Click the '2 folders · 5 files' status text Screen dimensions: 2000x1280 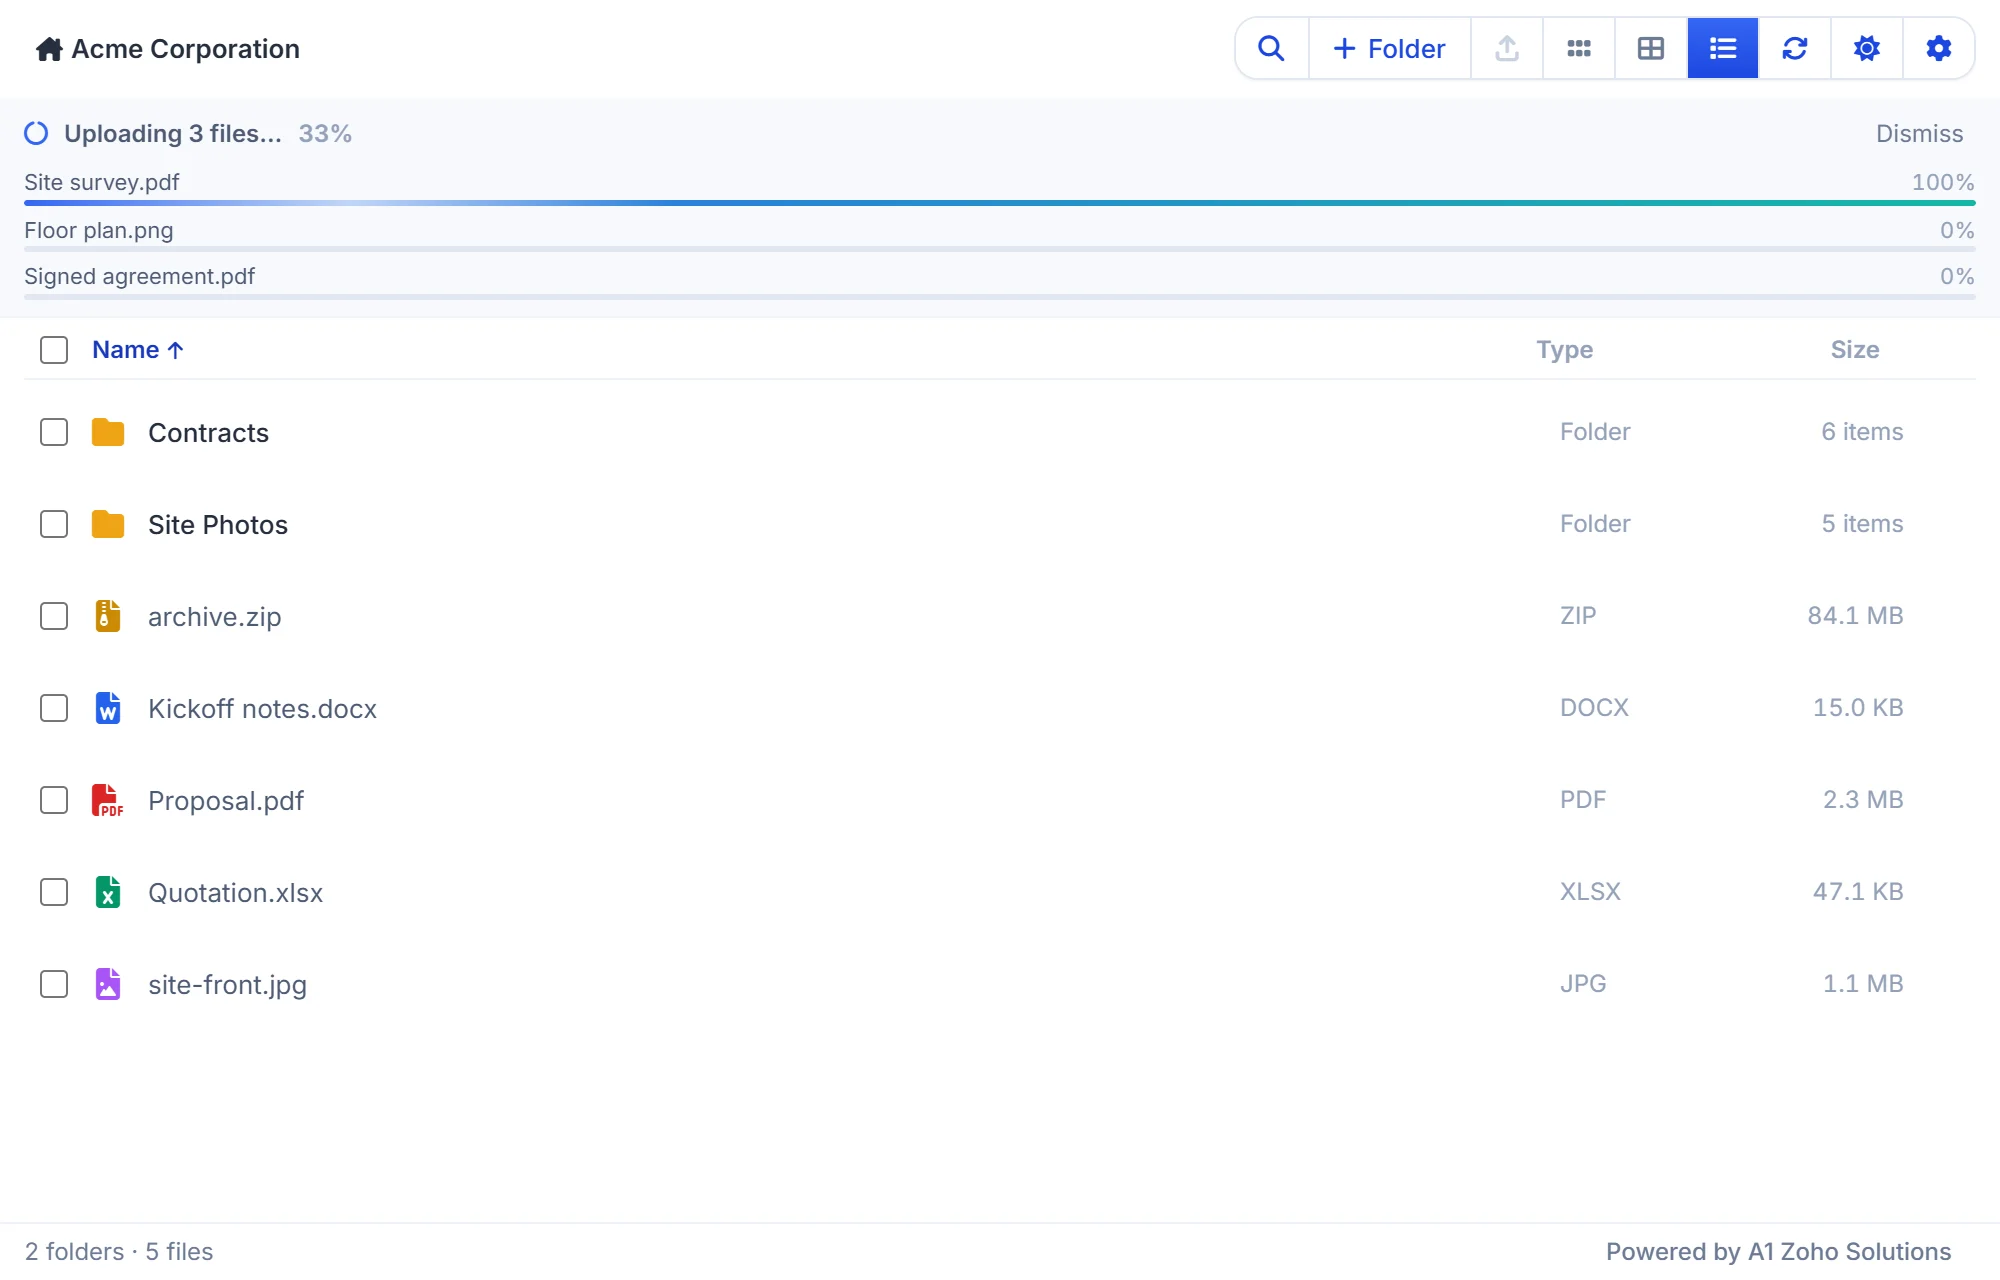point(119,1252)
